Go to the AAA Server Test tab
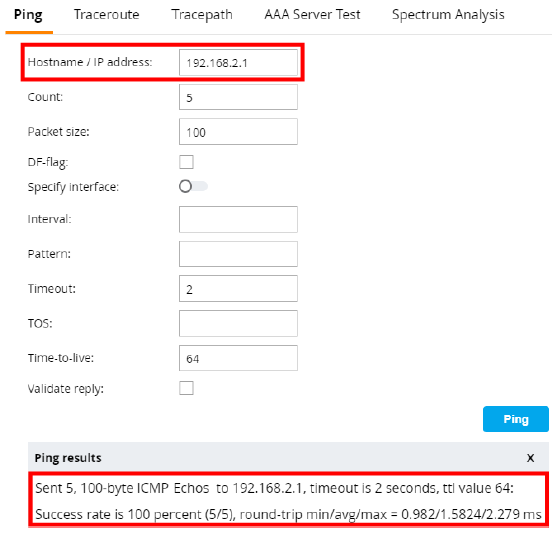 [312, 15]
